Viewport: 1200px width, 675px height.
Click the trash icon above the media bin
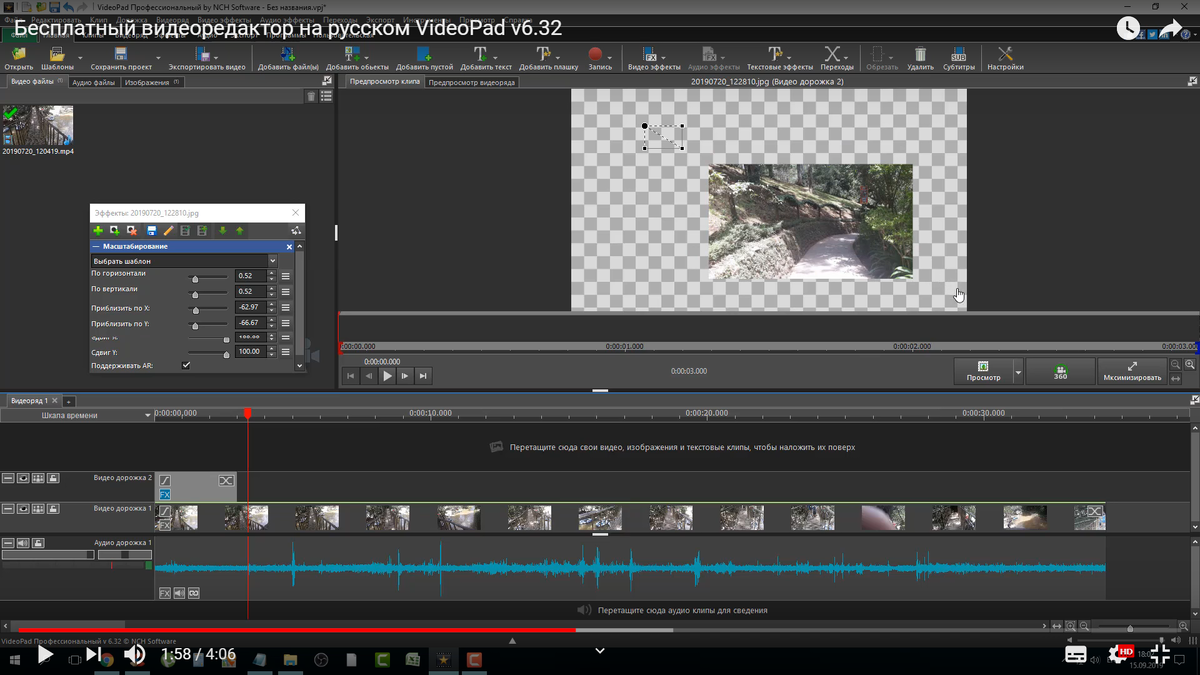click(311, 95)
